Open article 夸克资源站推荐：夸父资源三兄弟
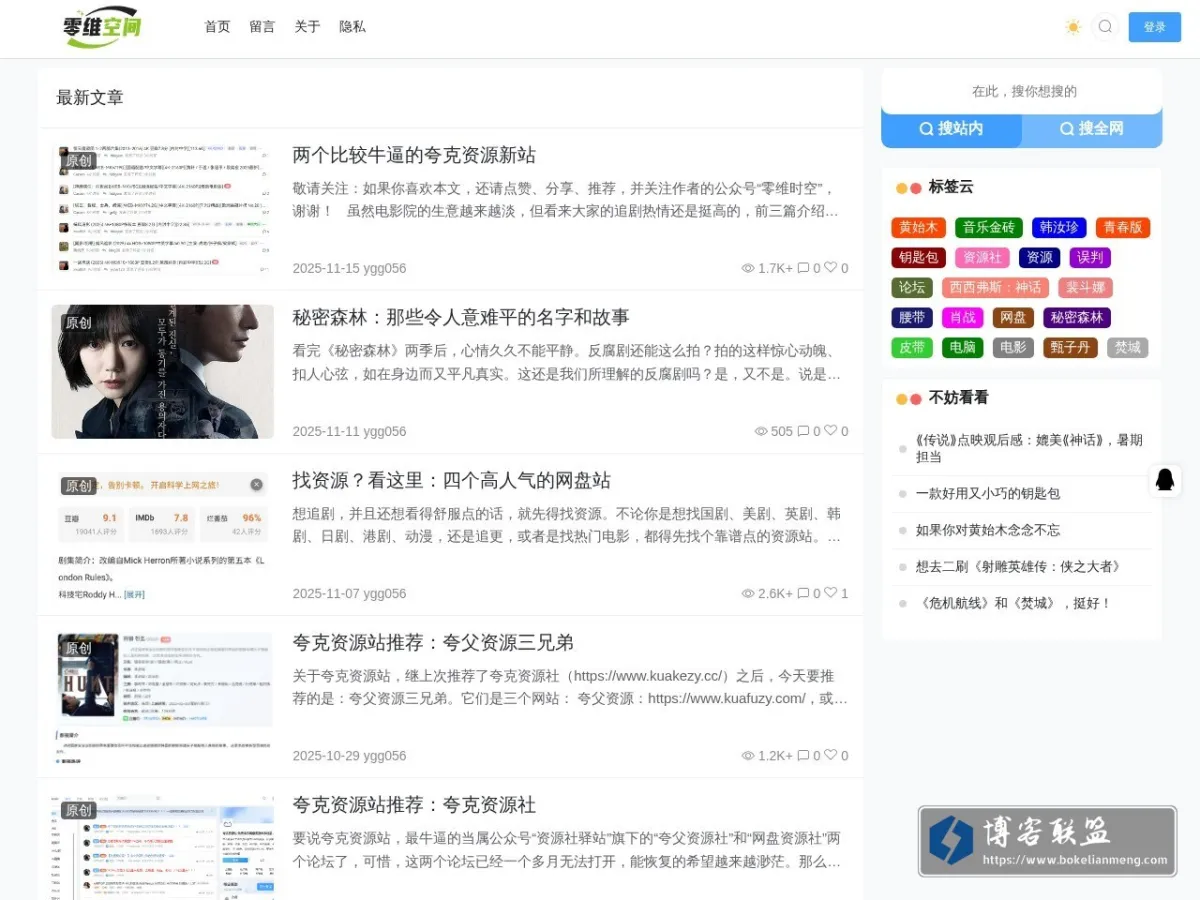The width and height of the screenshot is (1200, 900). 433,643
